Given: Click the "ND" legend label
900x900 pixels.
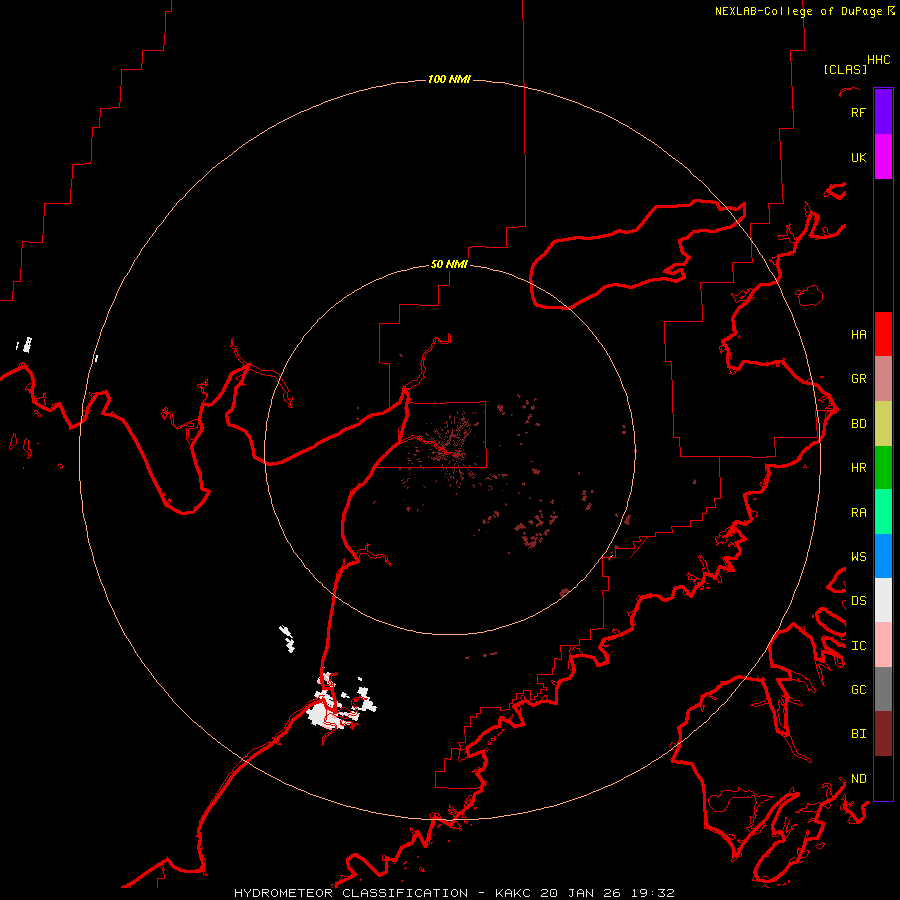Looking at the screenshot, I should point(858,778).
